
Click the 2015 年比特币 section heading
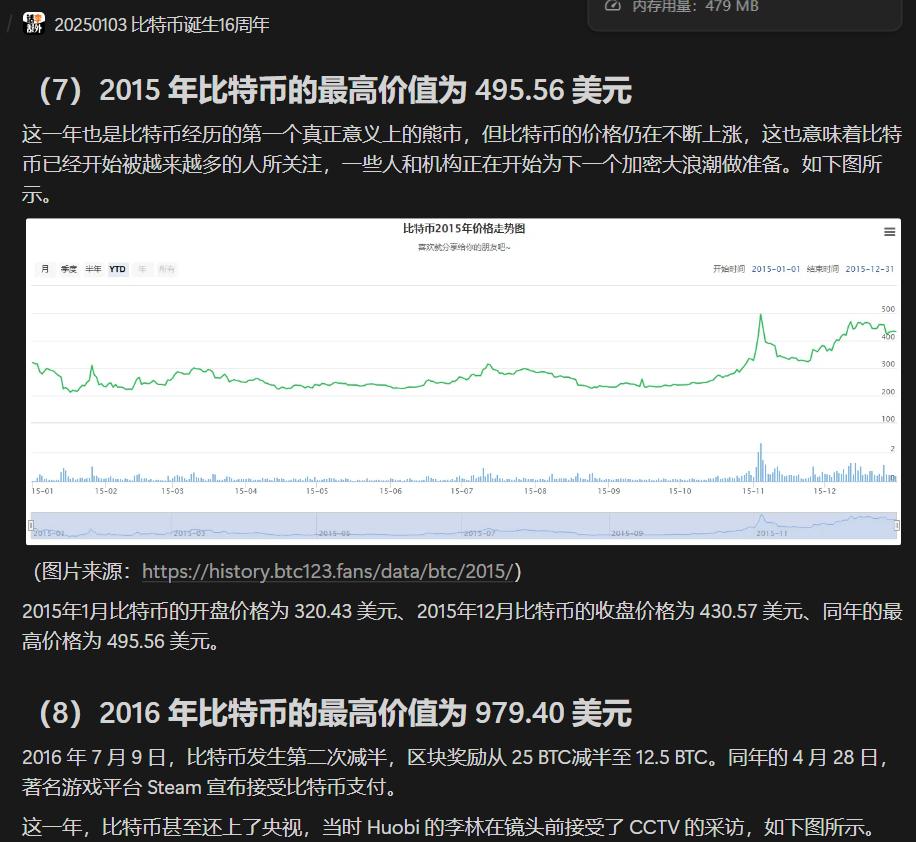click(x=335, y=91)
